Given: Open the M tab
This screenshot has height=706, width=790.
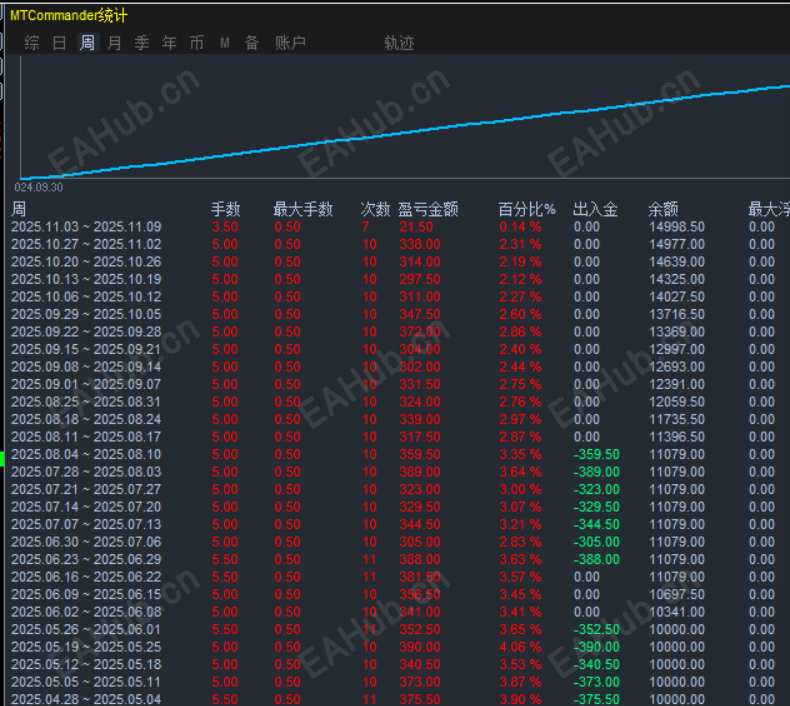Looking at the screenshot, I should tap(225, 43).
